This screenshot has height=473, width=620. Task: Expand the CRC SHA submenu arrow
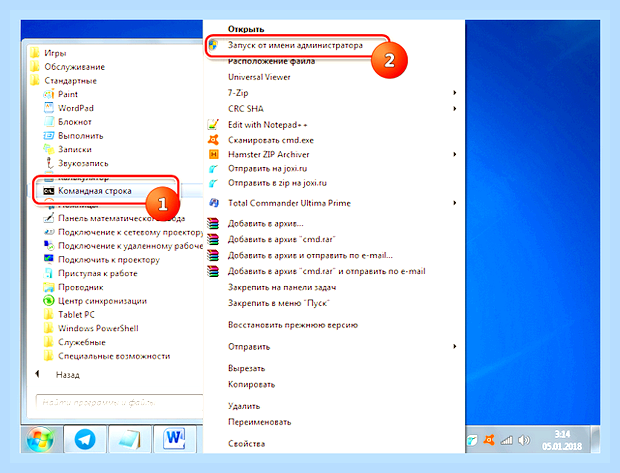pos(455,108)
